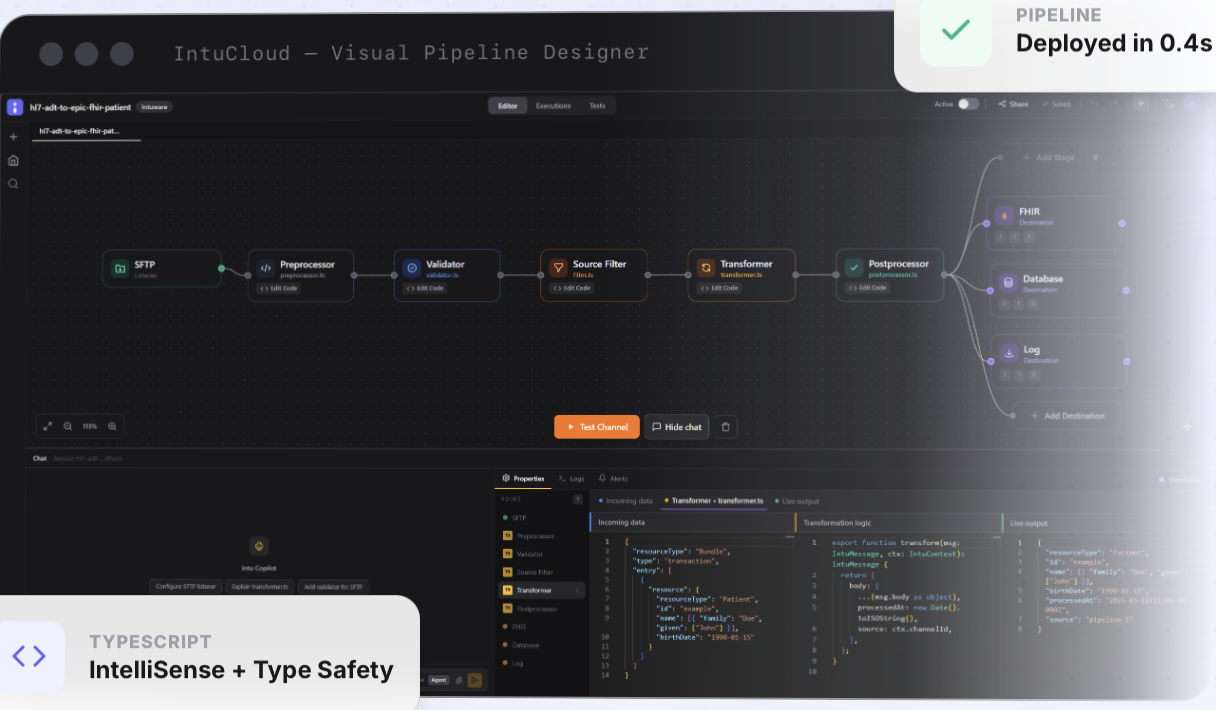Switch to the Executions tab
The height and width of the screenshot is (710, 1216).
(553, 105)
